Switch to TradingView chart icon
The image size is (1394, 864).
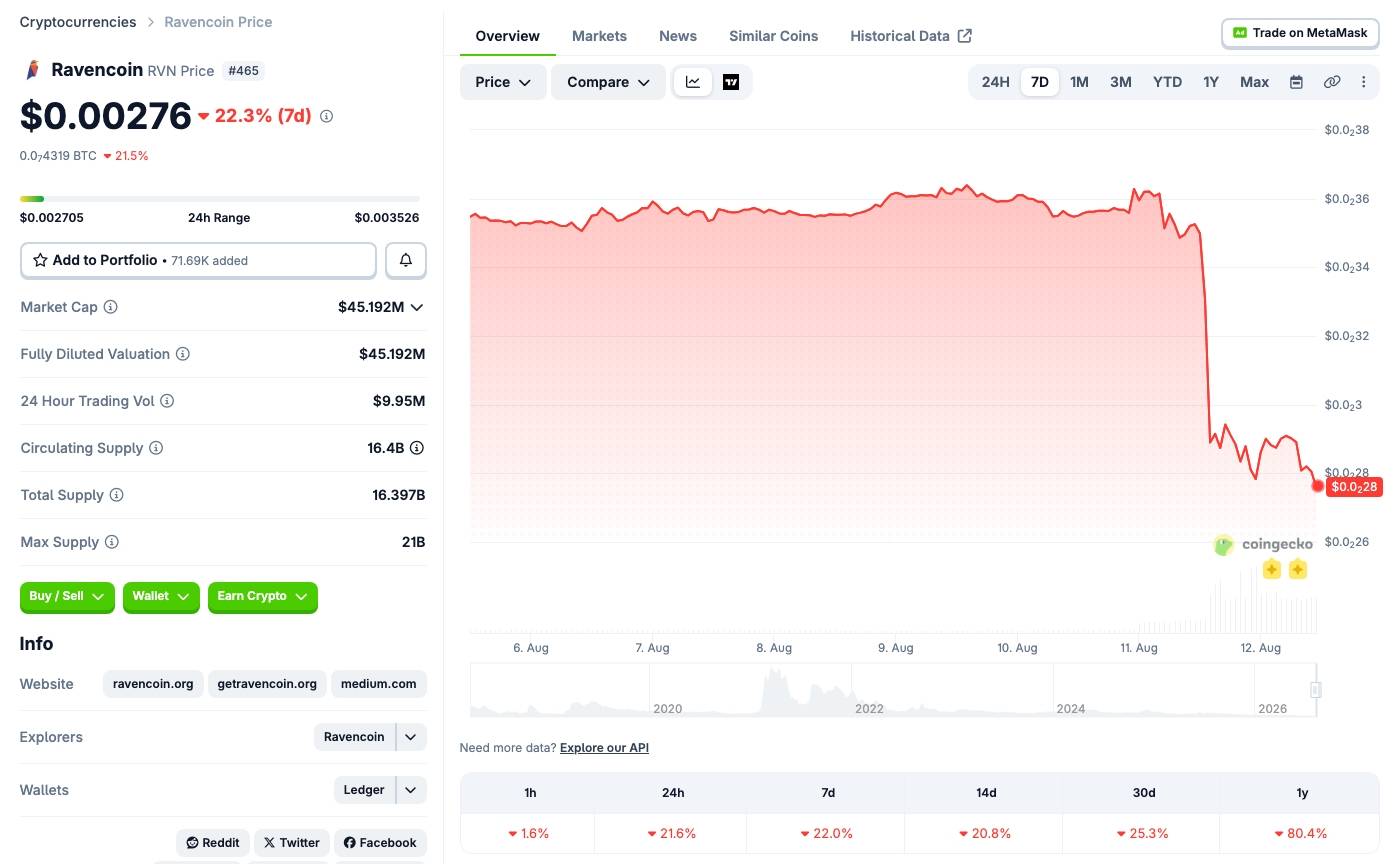click(x=731, y=82)
